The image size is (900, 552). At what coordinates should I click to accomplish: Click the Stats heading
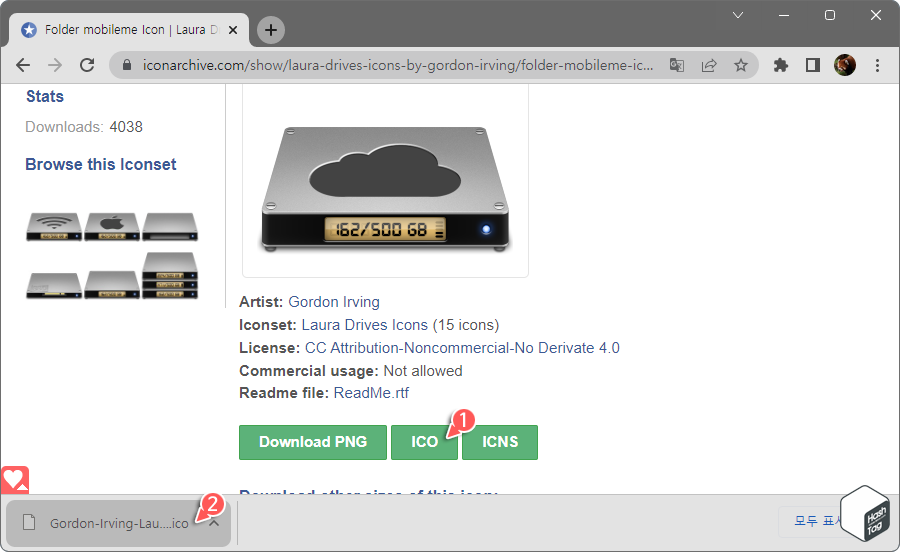(45, 96)
